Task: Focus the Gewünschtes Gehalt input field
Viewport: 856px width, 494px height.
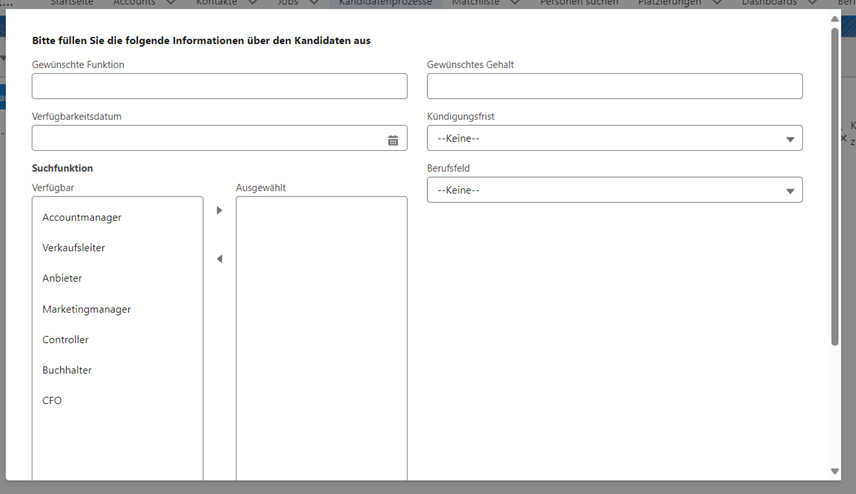Action: [614, 86]
